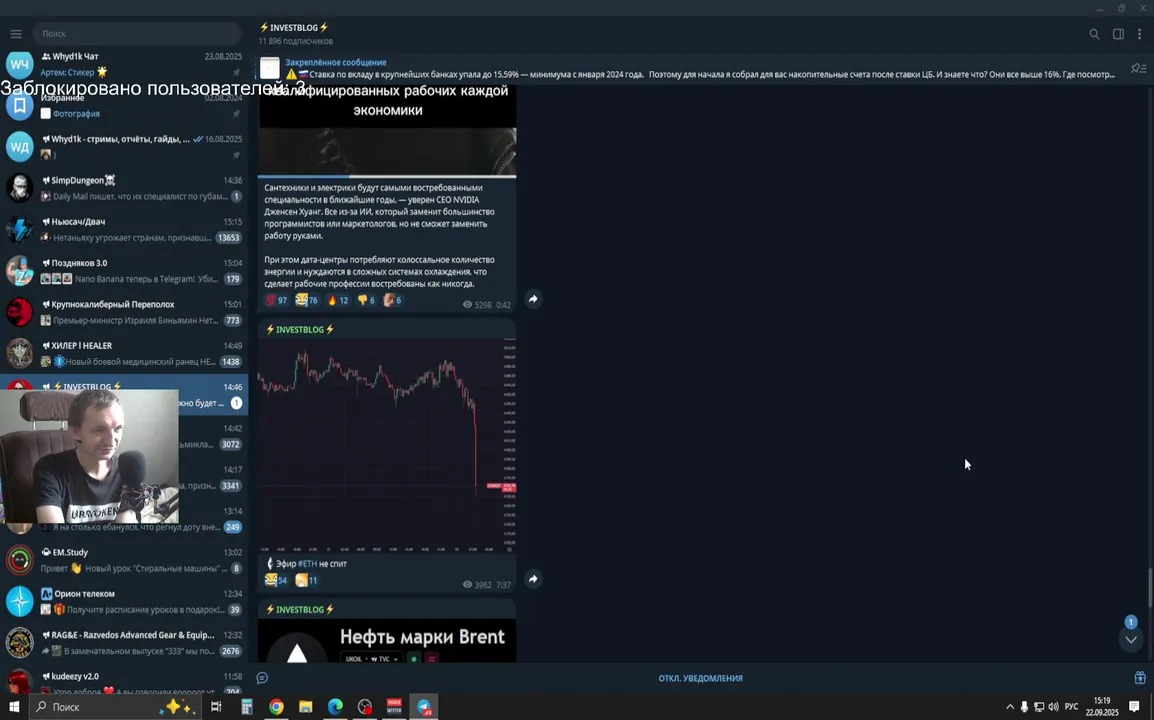The width and height of the screenshot is (1154, 720).
Task: Show hidden tray icons chevron
Action: [x=1010, y=707]
